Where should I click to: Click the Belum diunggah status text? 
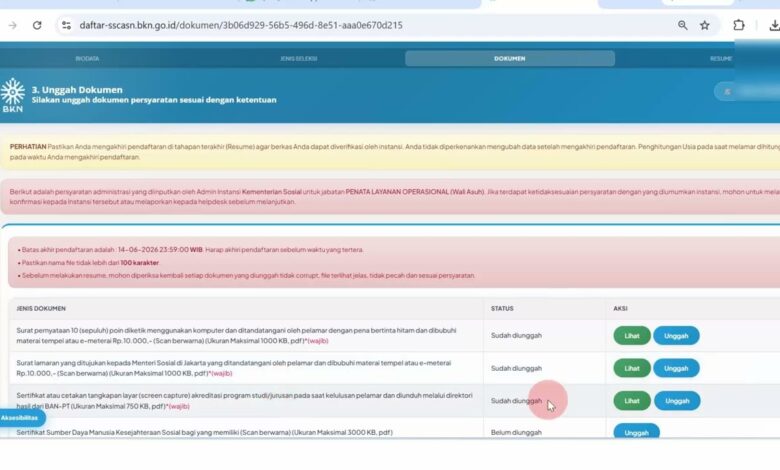tap(516, 433)
